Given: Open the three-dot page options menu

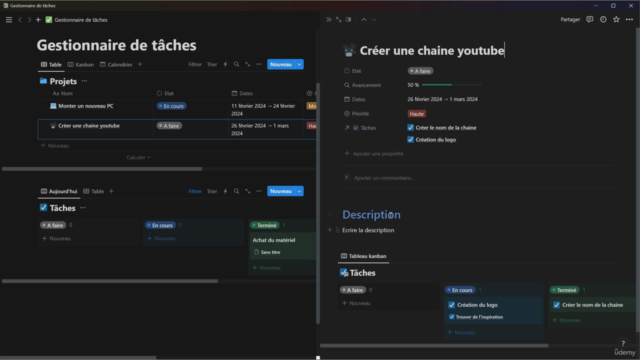Looking at the screenshot, I should (629, 19).
